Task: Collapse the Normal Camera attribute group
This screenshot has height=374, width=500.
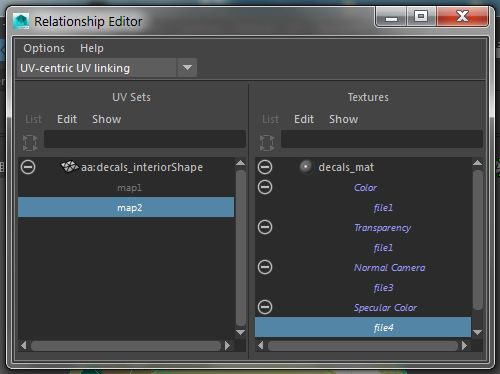Action: (x=265, y=267)
